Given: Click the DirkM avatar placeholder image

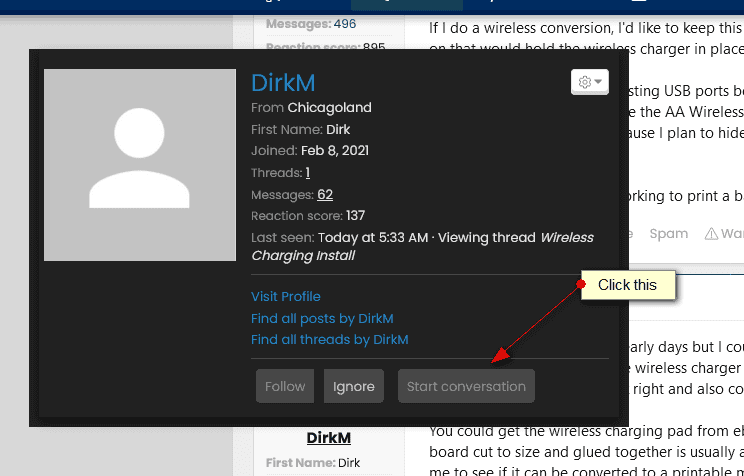Looking at the screenshot, I should click(140, 165).
